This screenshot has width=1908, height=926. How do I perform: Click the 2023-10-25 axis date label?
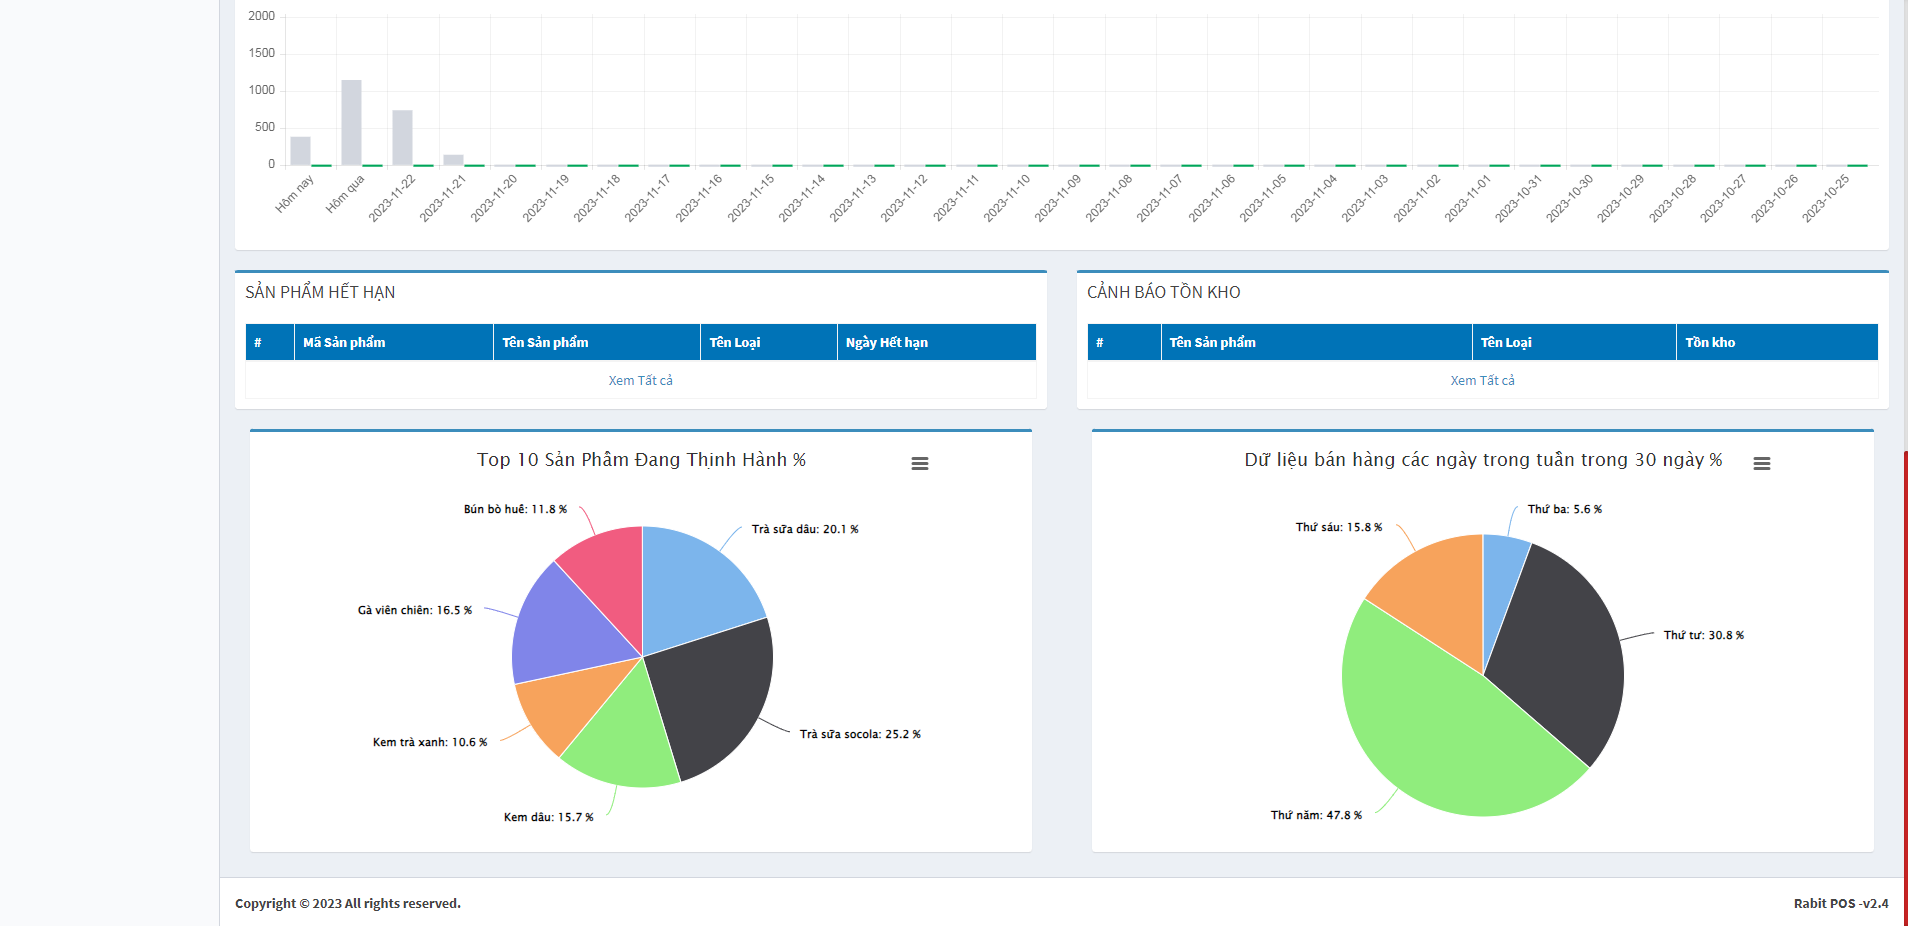(1826, 198)
